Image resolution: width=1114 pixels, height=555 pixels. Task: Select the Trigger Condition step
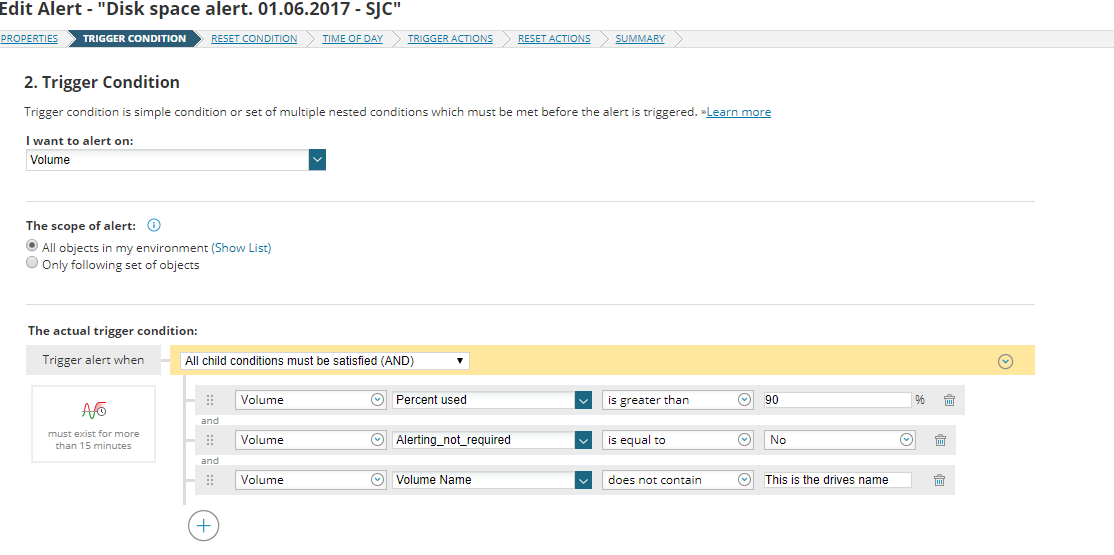click(134, 38)
